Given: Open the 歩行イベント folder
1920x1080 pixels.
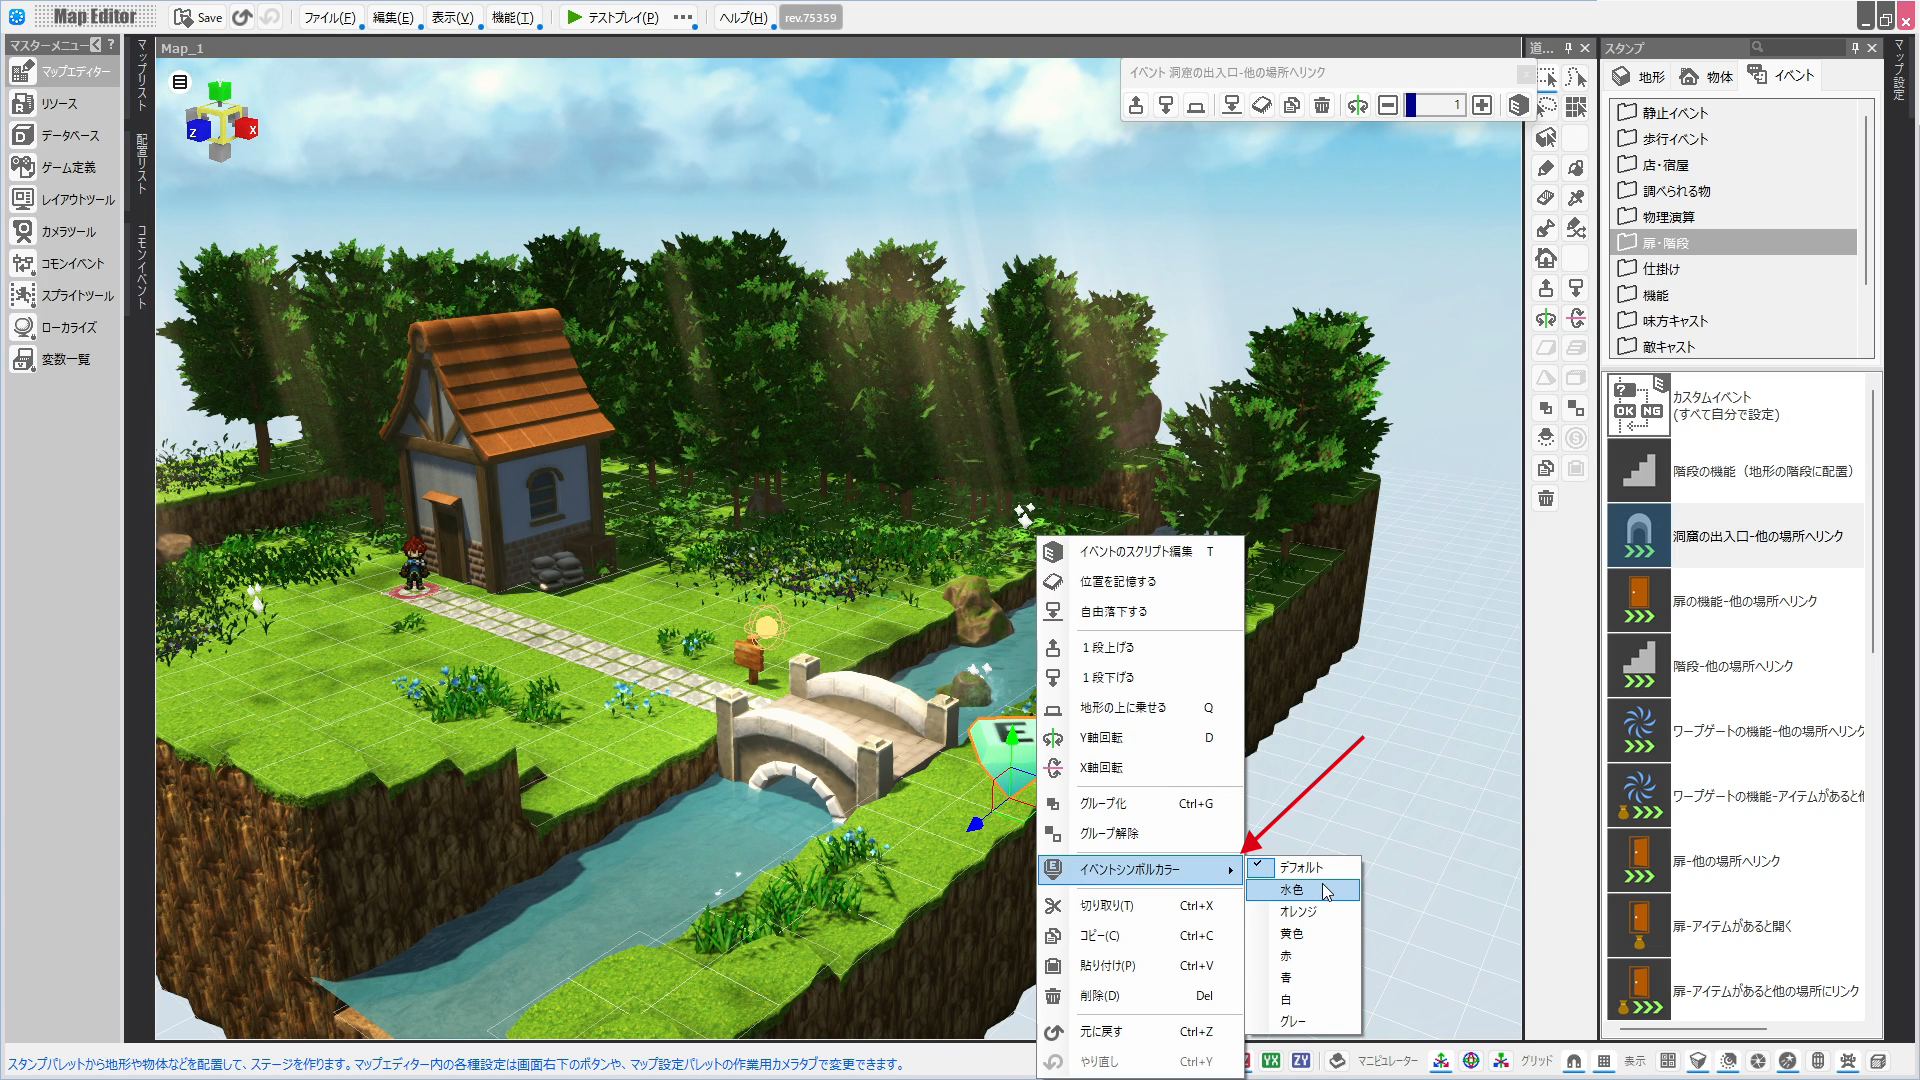Looking at the screenshot, I should click(x=1733, y=139).
